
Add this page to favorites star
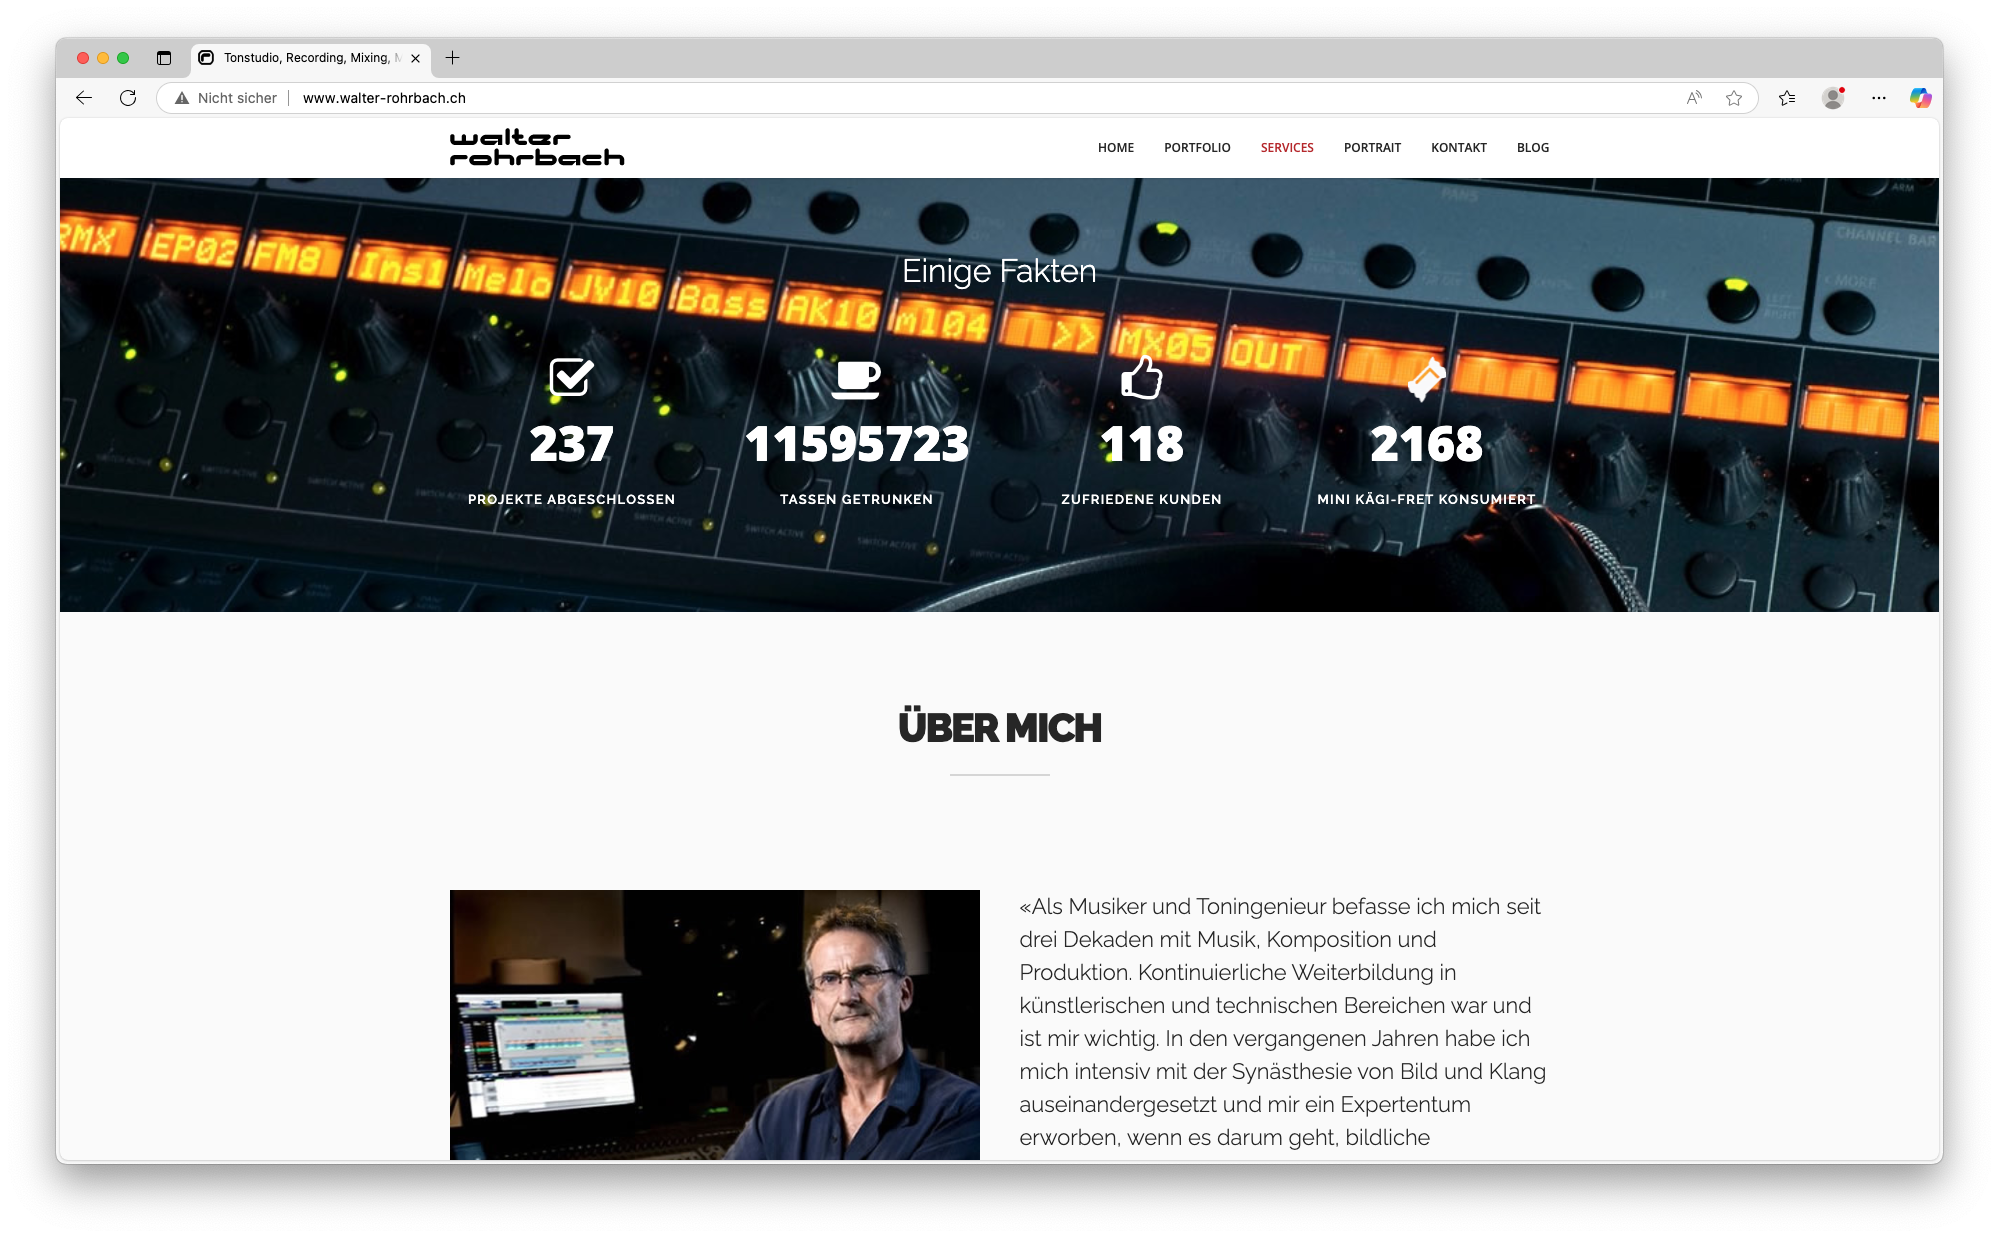[x=1734, y=98]
